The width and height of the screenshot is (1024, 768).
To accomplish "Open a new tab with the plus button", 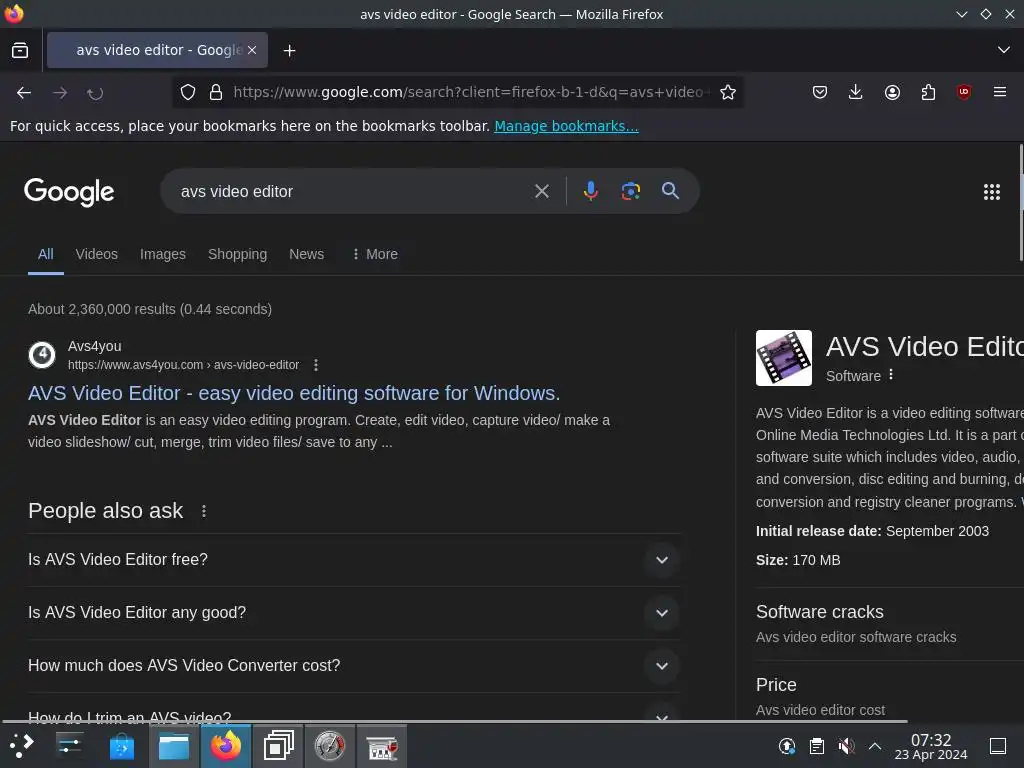I will [x=289, y=50].
